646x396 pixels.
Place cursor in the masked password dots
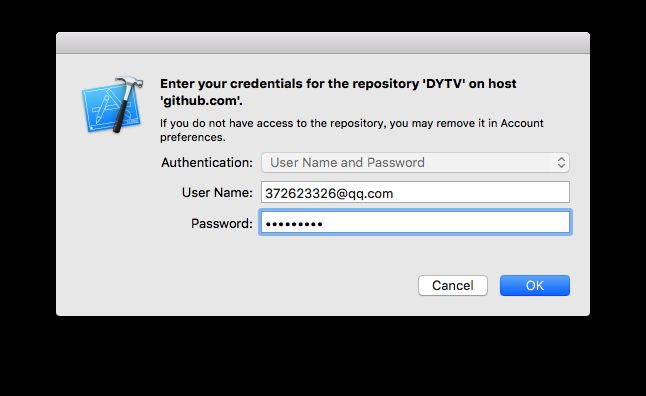294,224
